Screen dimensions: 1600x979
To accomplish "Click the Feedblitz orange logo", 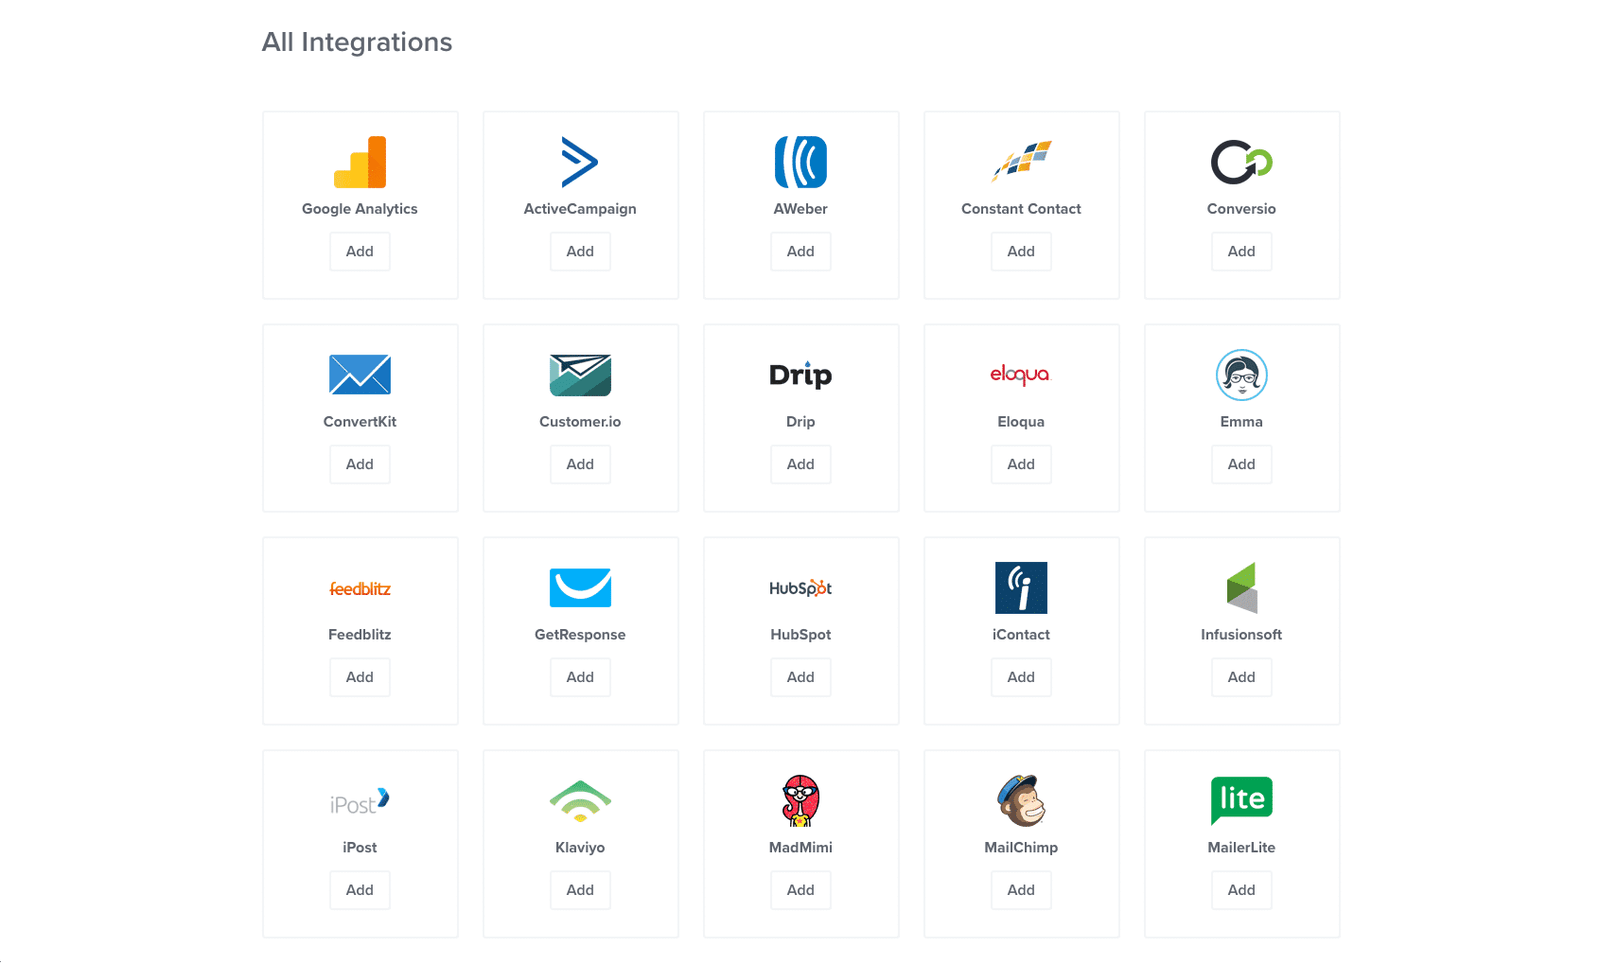I will tap(360, 589).
